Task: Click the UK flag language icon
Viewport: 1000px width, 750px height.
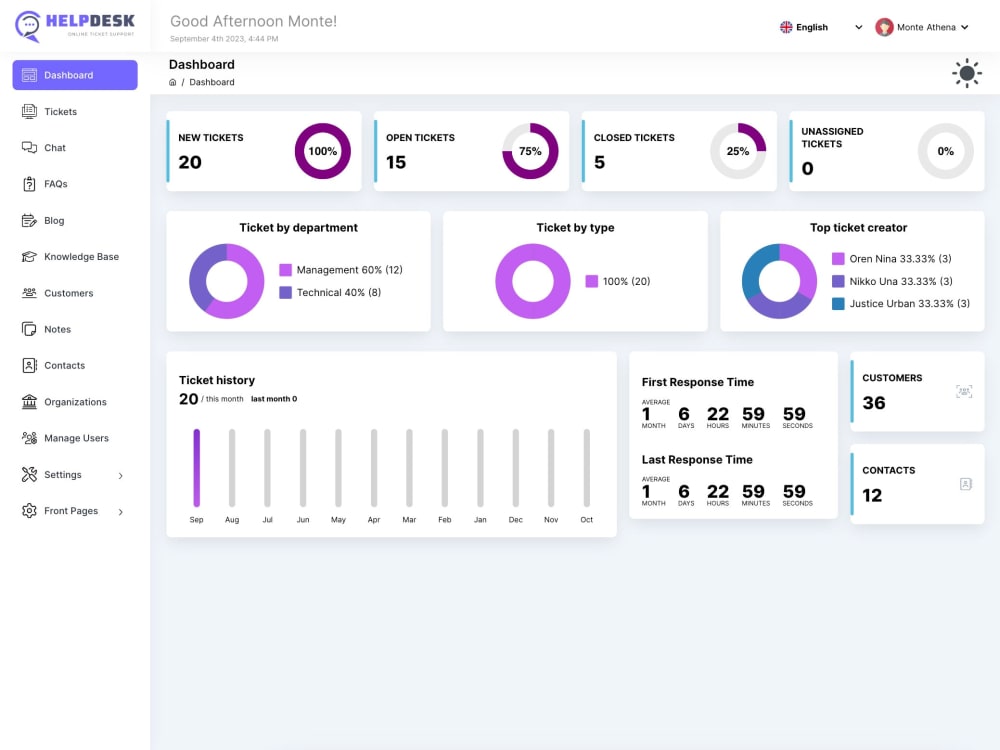Action: coord(786,27)
